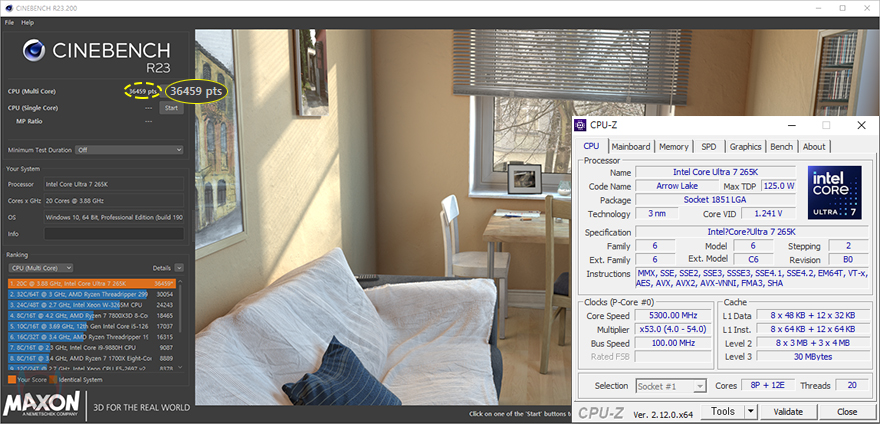Click the processor Name field in CPU-Z
The width and height of the screenshot is (880, 424).
click(x=716, y=172)
